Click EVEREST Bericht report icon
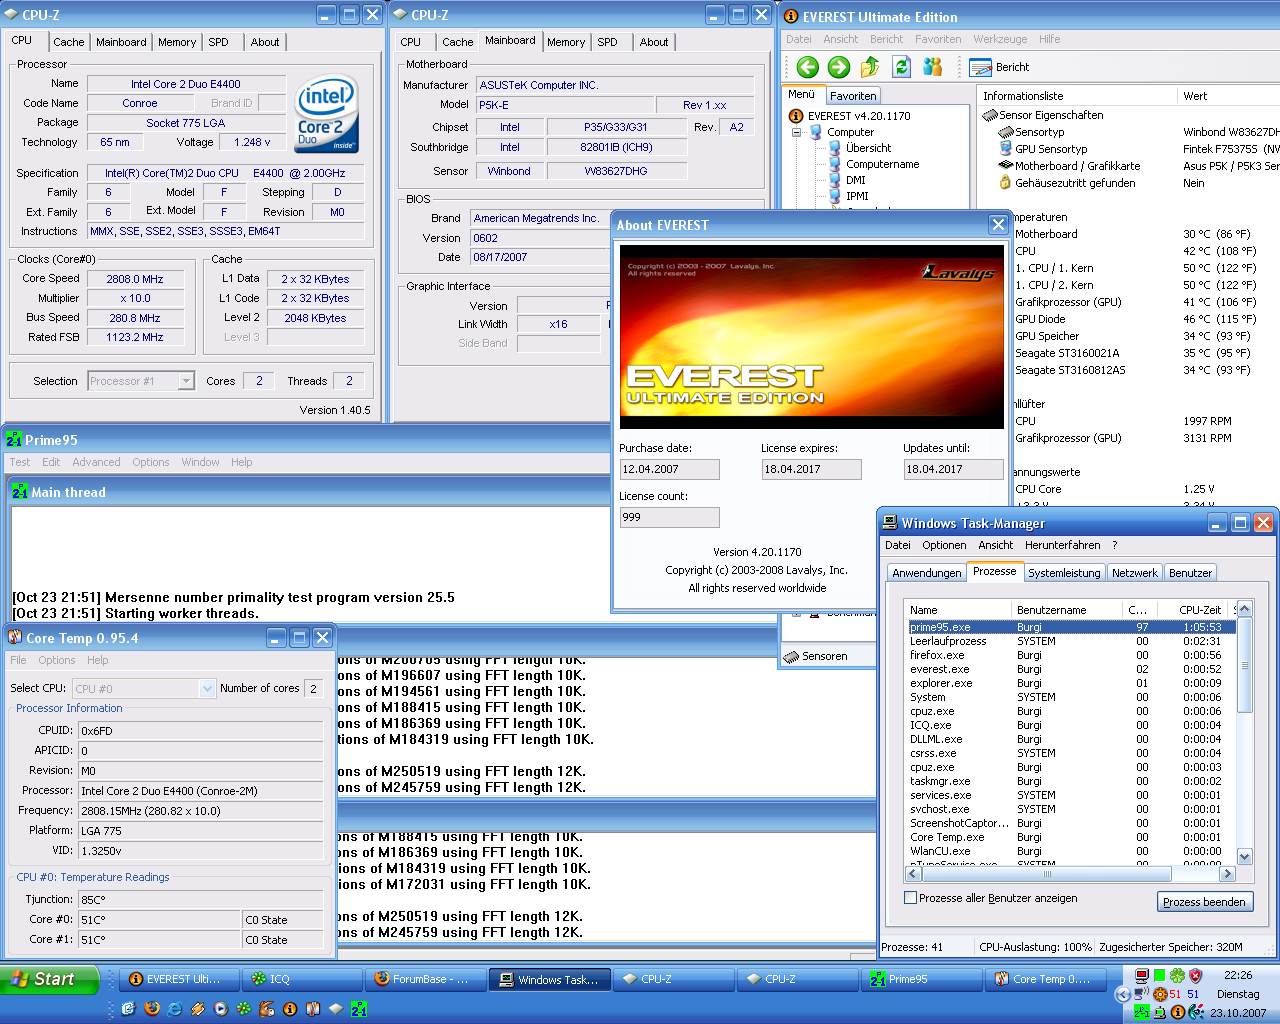1280x1024 pixels. (x=980, y=67)
